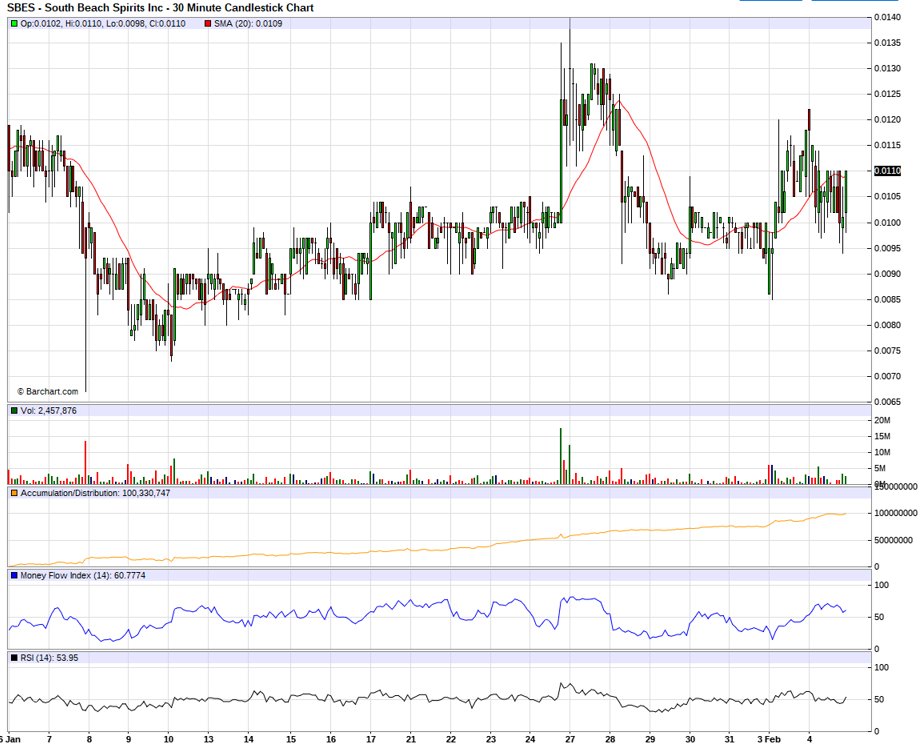923x750 pixels.
Task: Click the '21' date label on time axis
Action: (411, 739)
